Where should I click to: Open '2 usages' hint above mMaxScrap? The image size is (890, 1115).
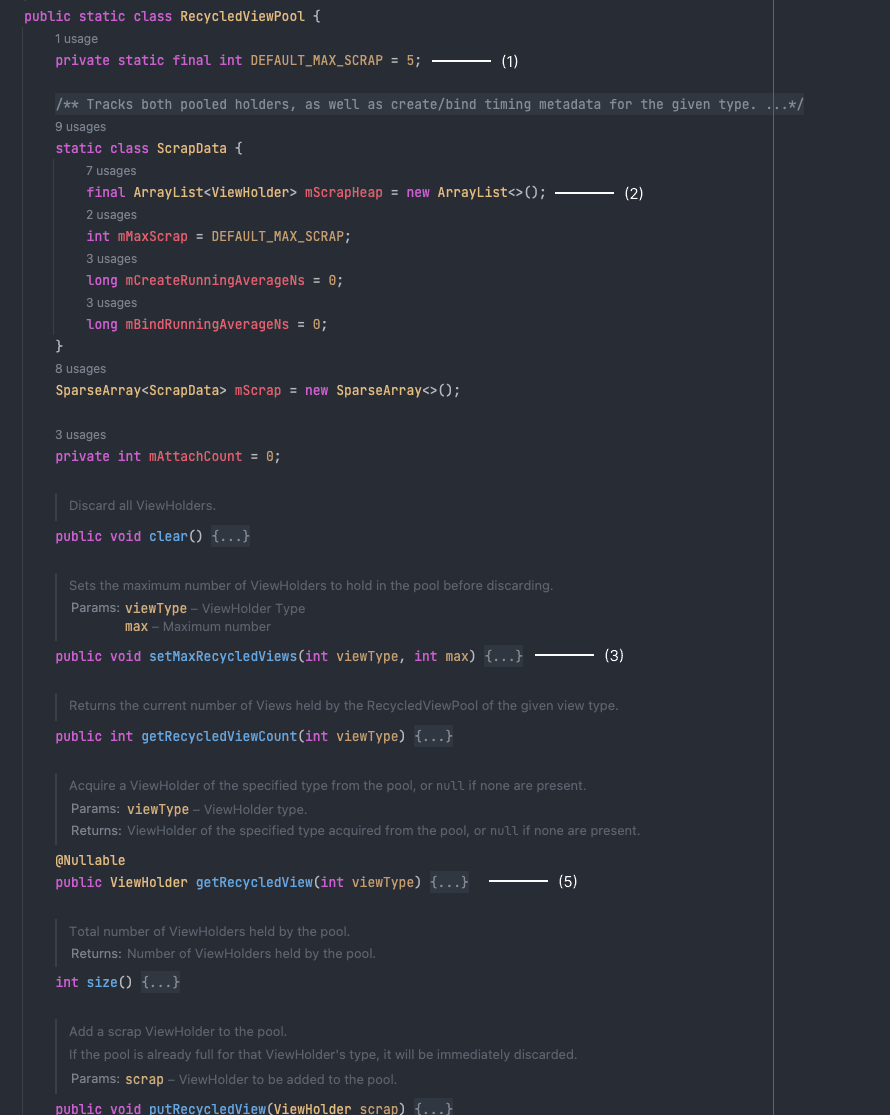click(x=112, y=215)
